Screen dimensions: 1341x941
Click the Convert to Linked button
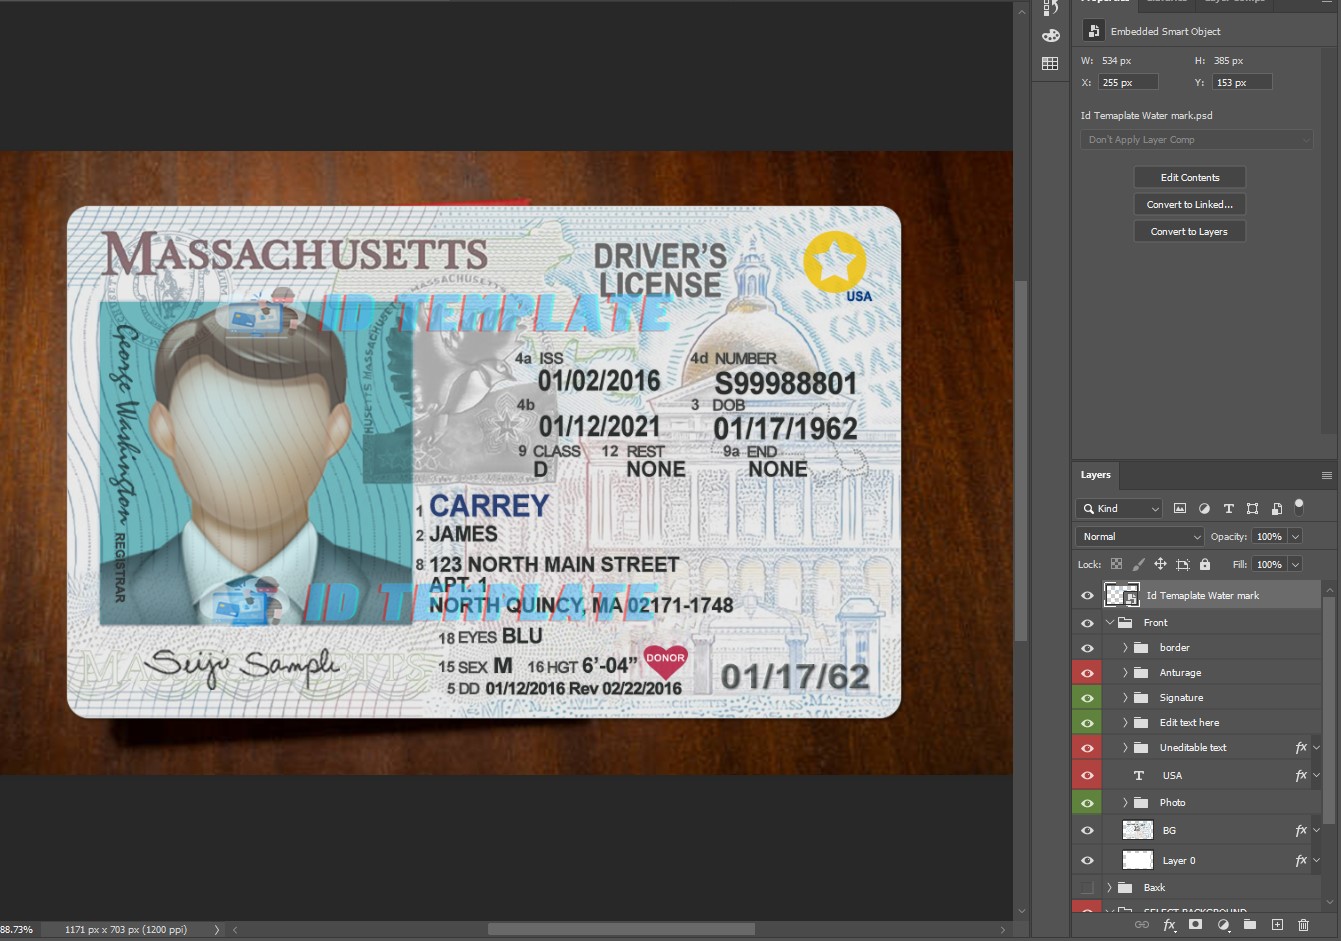(1190, 205)
